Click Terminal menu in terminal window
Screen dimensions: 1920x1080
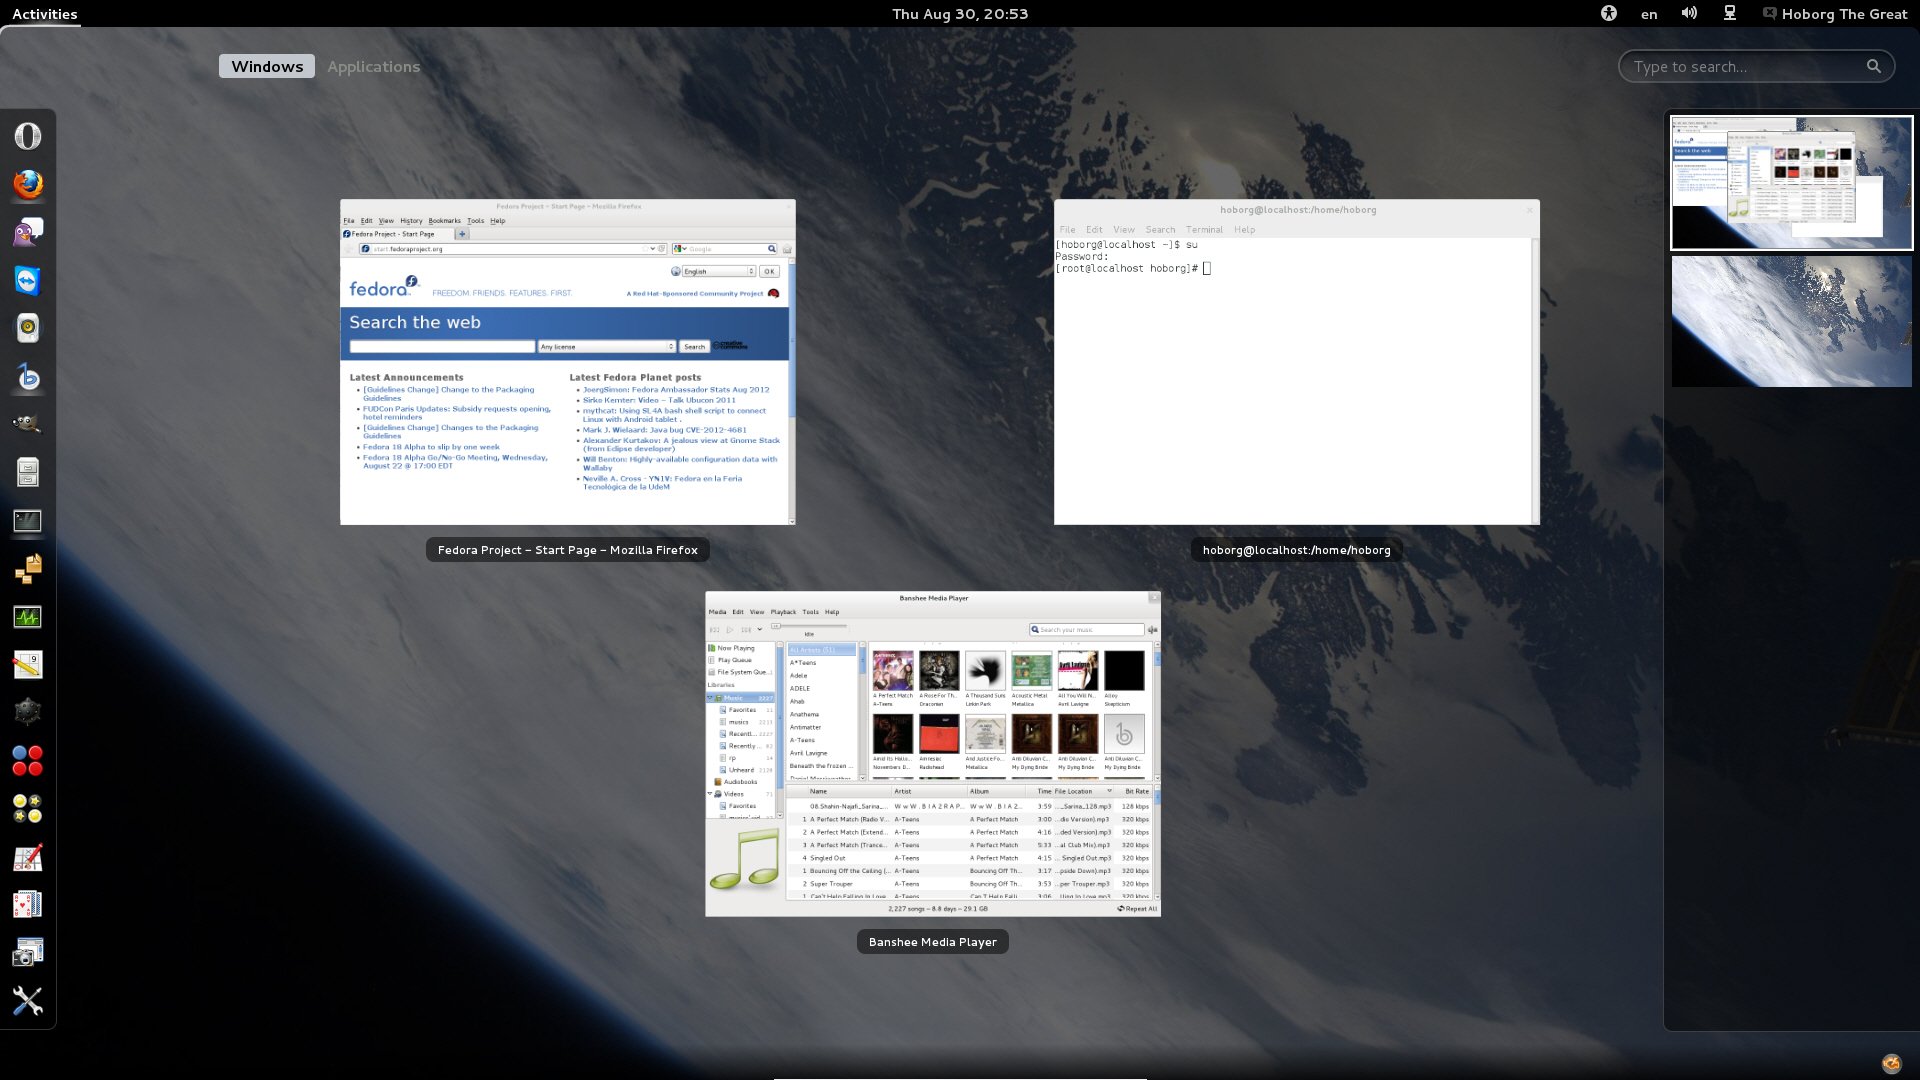click(x=1204, y=230)
